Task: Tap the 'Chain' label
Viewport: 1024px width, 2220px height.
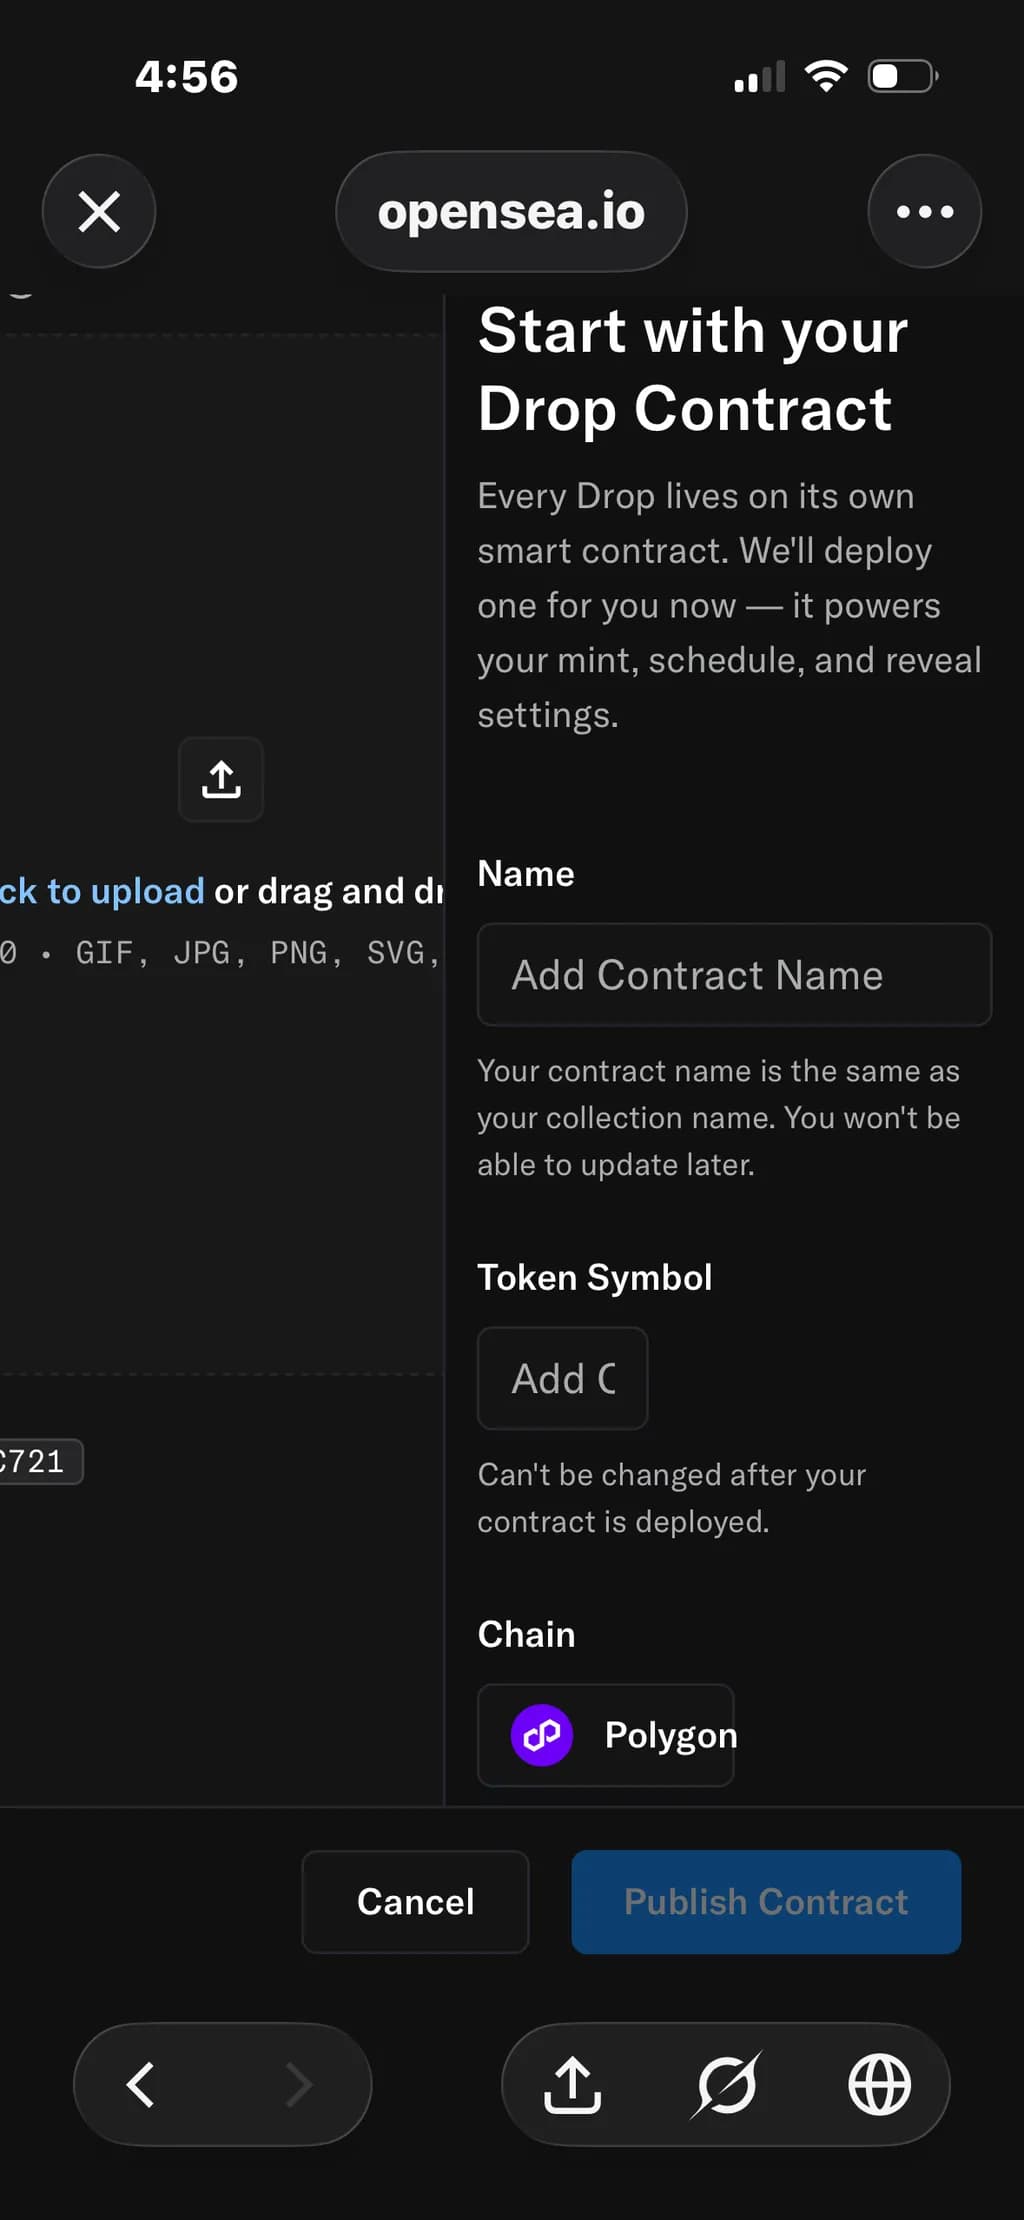Action: coord(526,1634)
